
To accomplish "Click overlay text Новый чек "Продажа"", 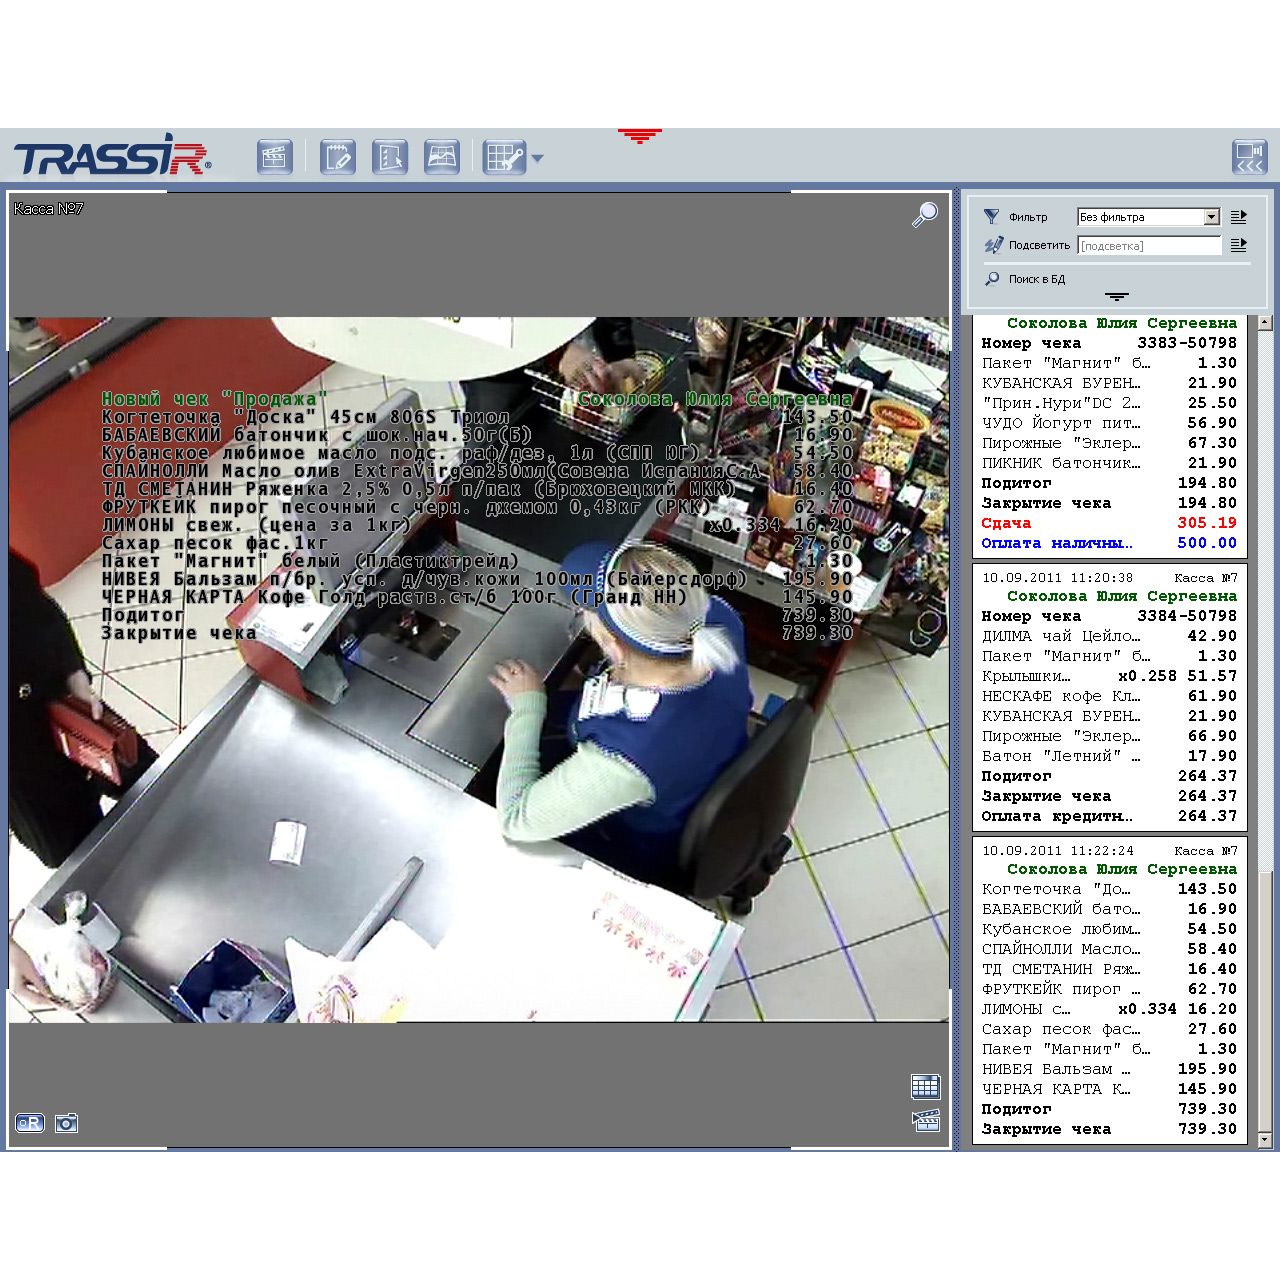I will 215,399.
